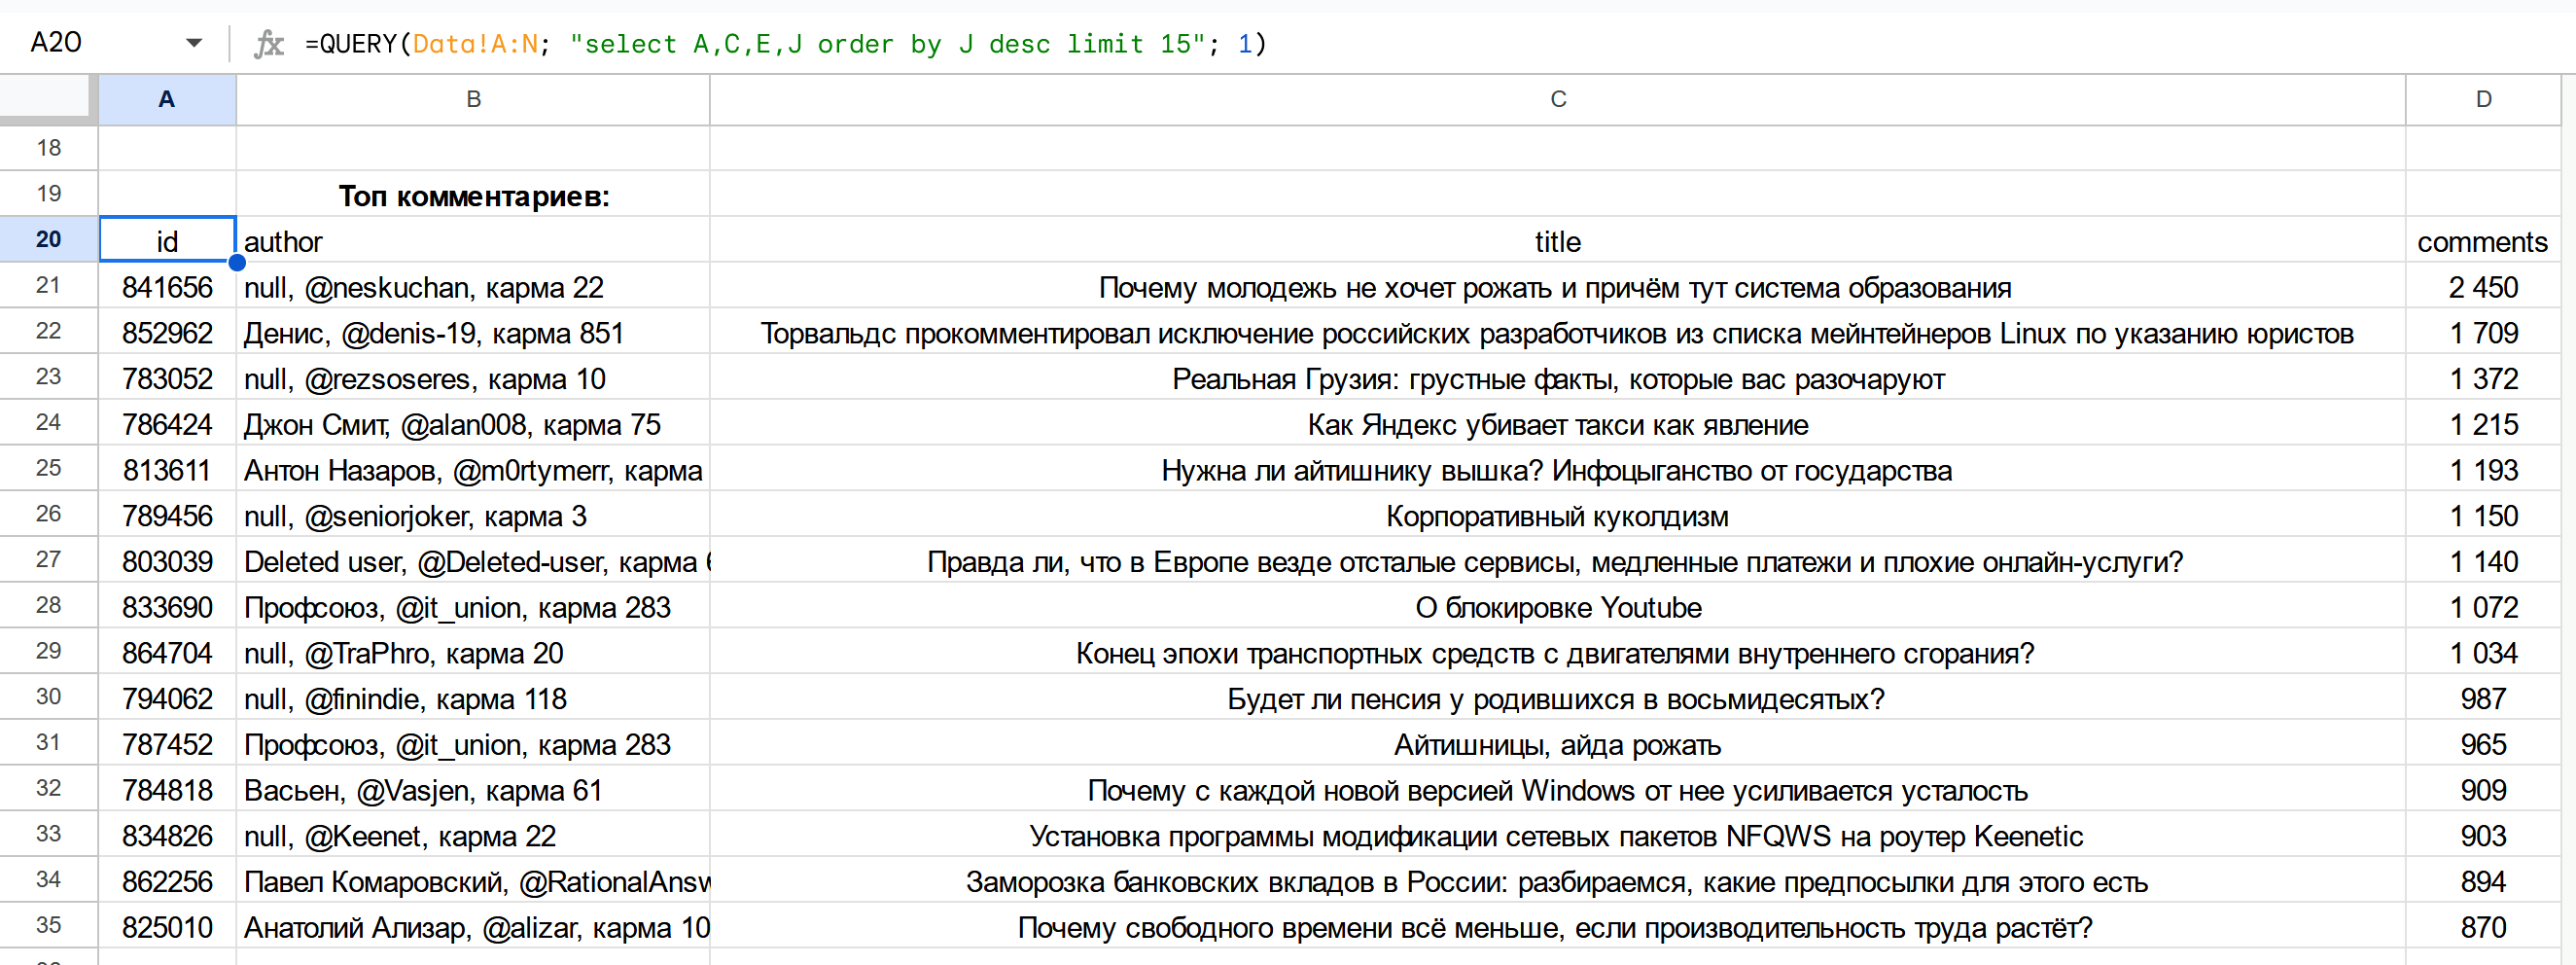Click the Name Box showing A20
The width and height of the screenshot is (2576, 965).
tap(90, 43)
